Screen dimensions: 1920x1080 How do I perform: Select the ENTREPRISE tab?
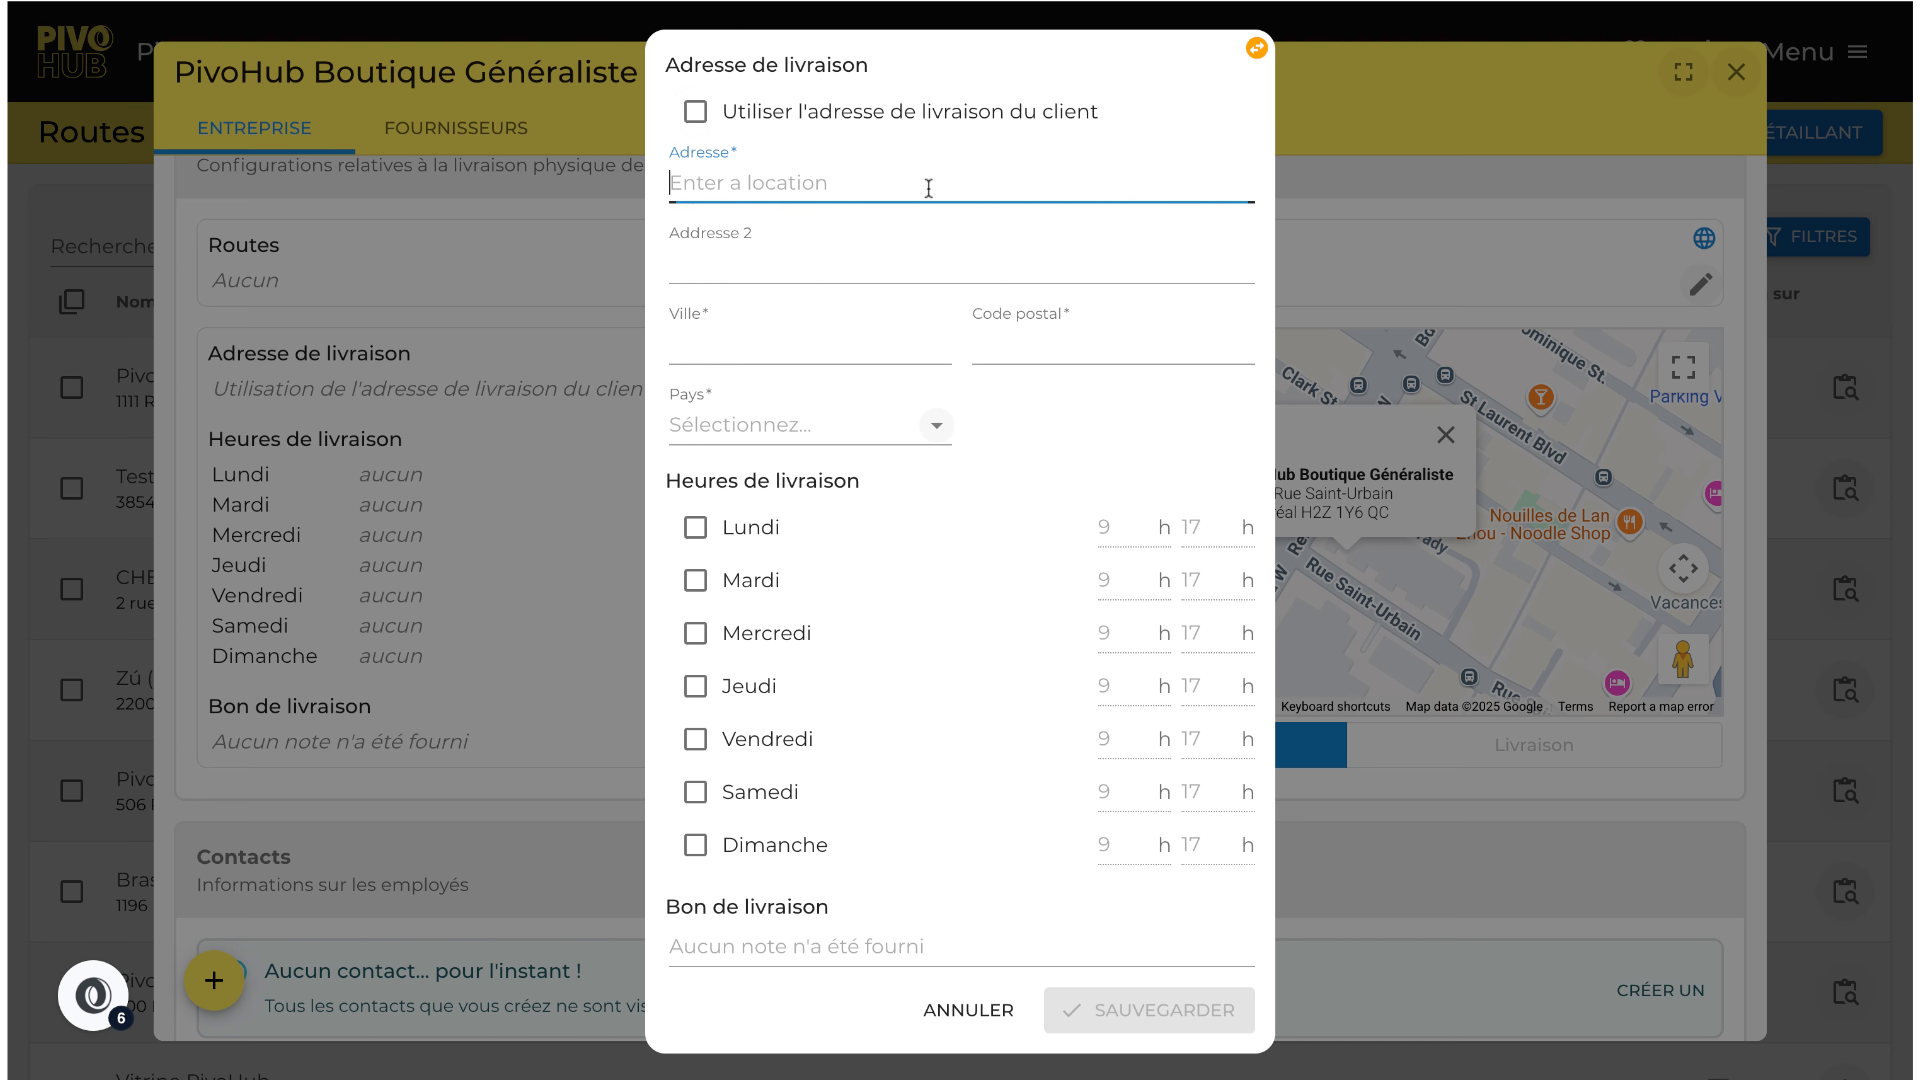click(x=254, y=128)
